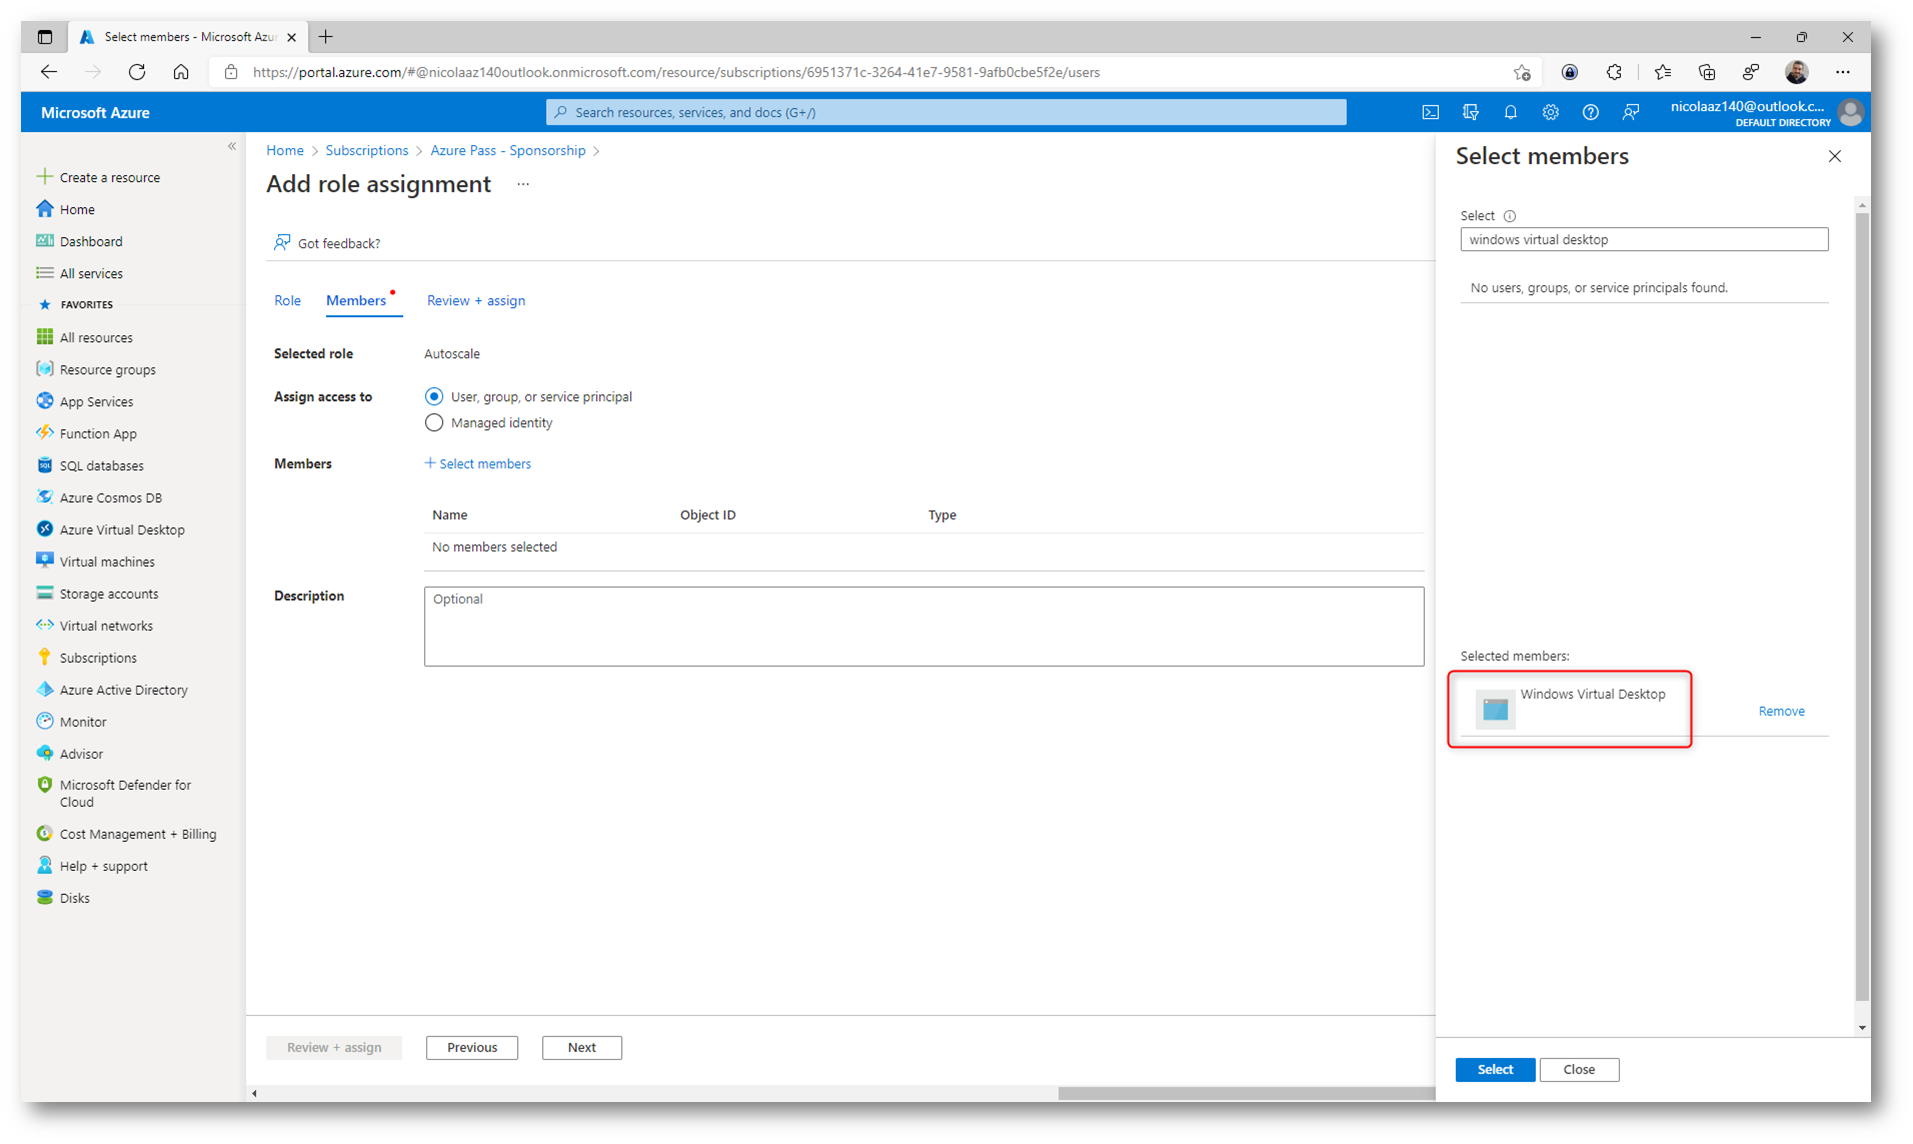Open Resource groups

[96, 369]
